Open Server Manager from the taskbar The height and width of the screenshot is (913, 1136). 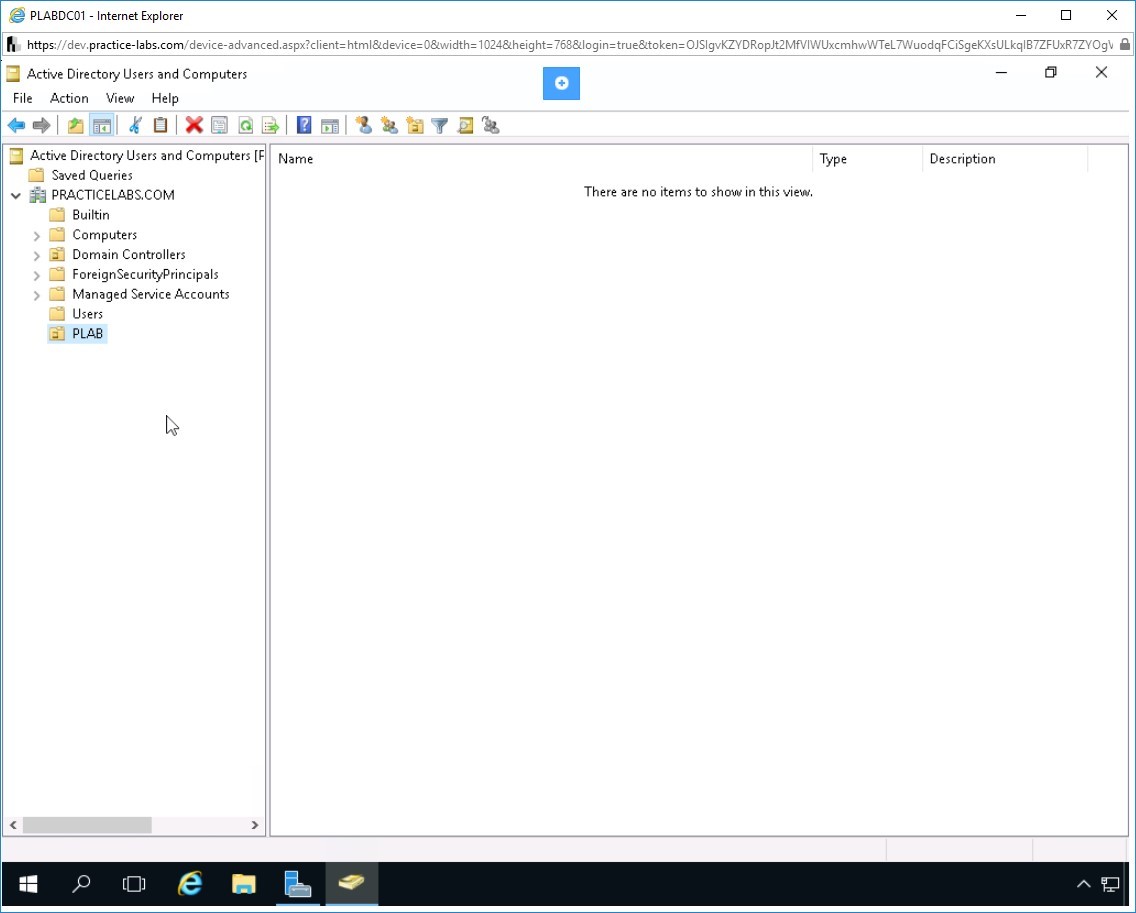pyautogui.click(x=297, y=884)
